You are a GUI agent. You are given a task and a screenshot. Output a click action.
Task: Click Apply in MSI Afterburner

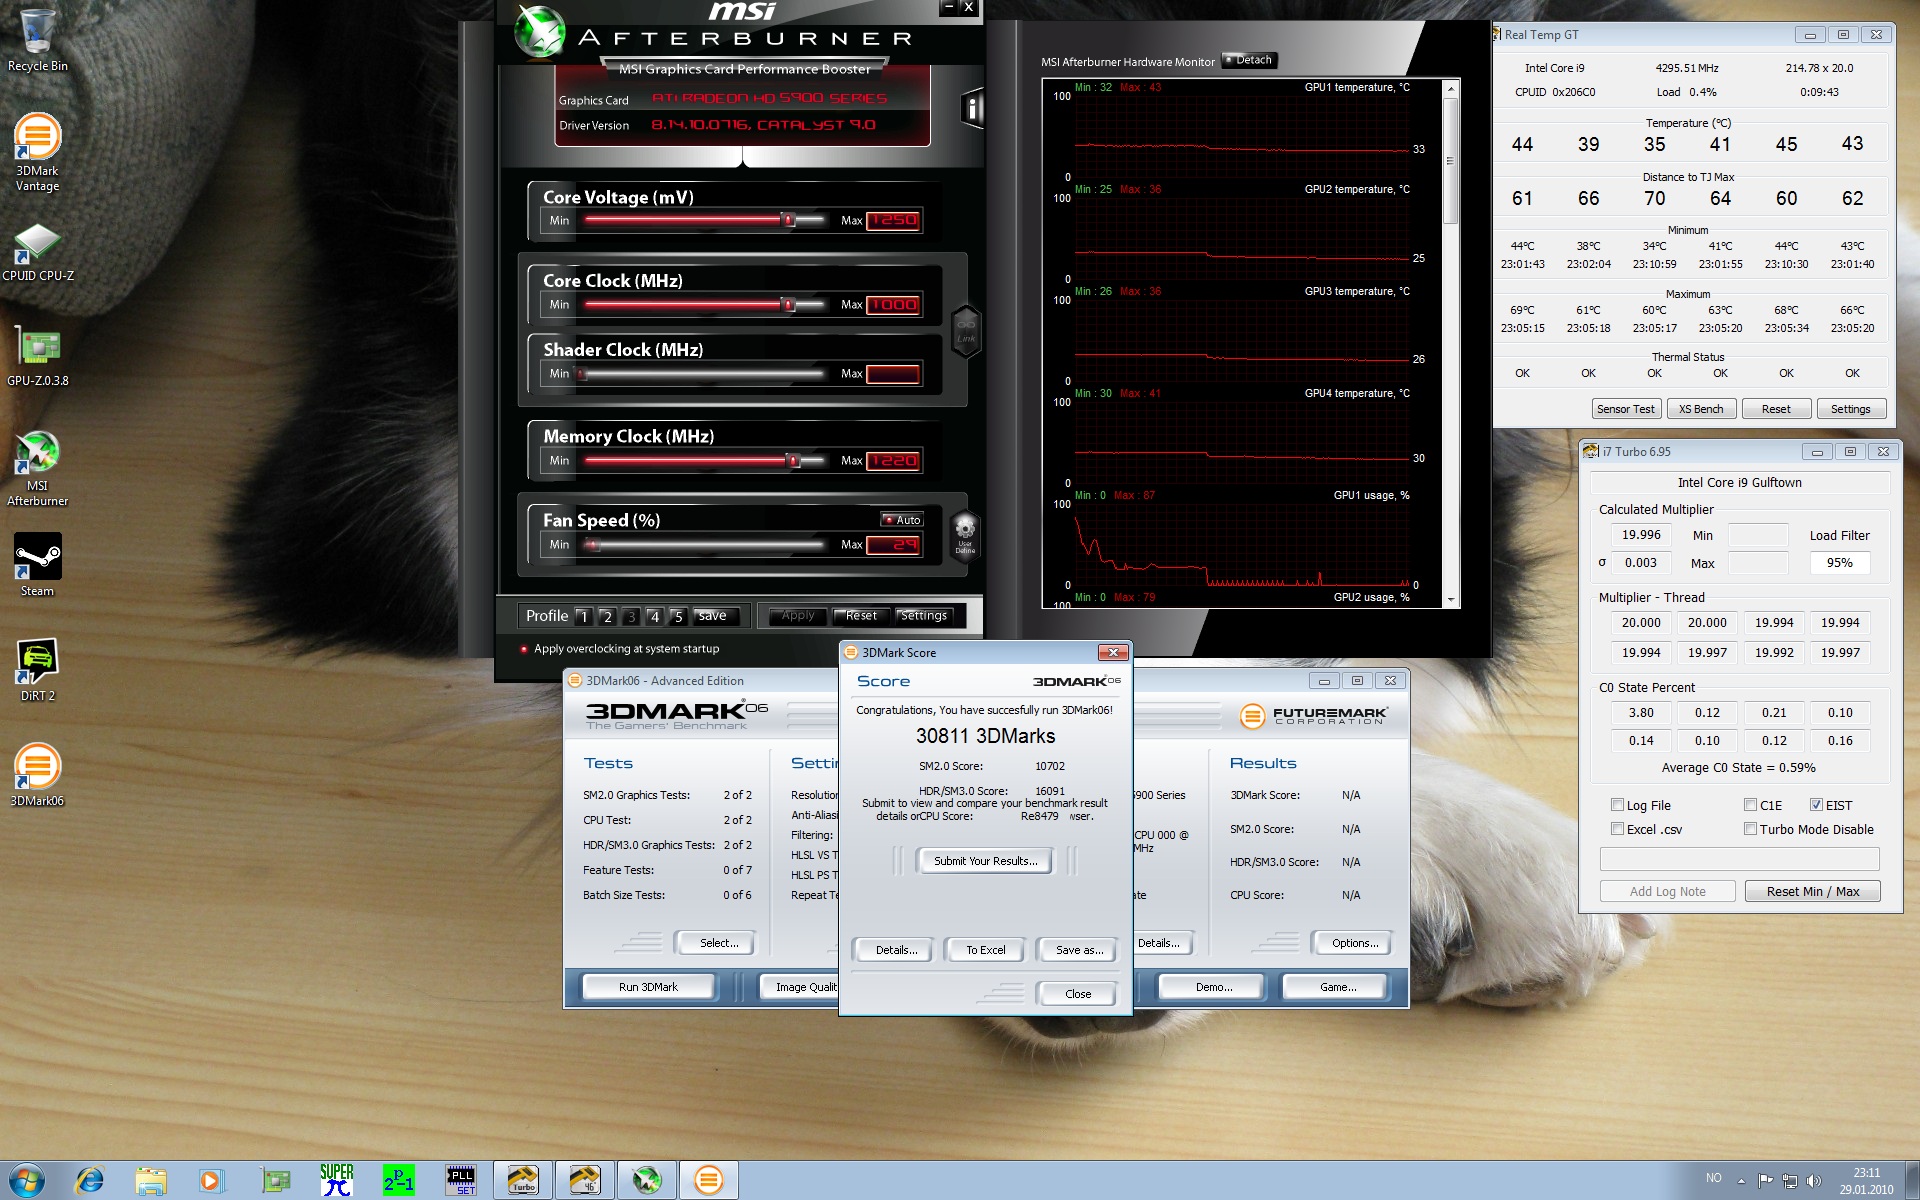click(798, 616)
